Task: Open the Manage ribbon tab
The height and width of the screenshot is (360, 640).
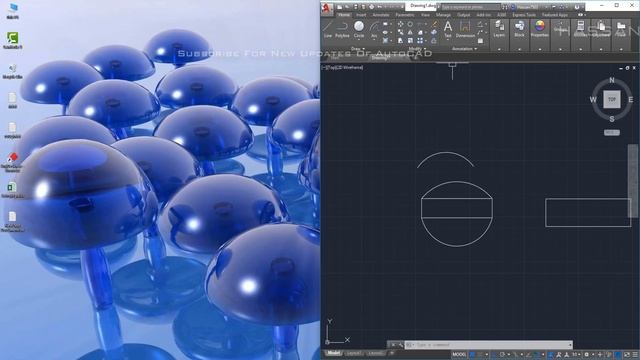Action: (443, 15)
